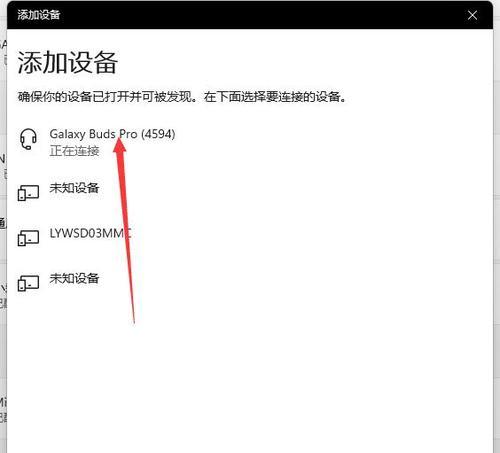Viewport: 500px width, 453px height.
Task: Click the 在下面选择要连接的设备 sentence
Action: (275, 97)
